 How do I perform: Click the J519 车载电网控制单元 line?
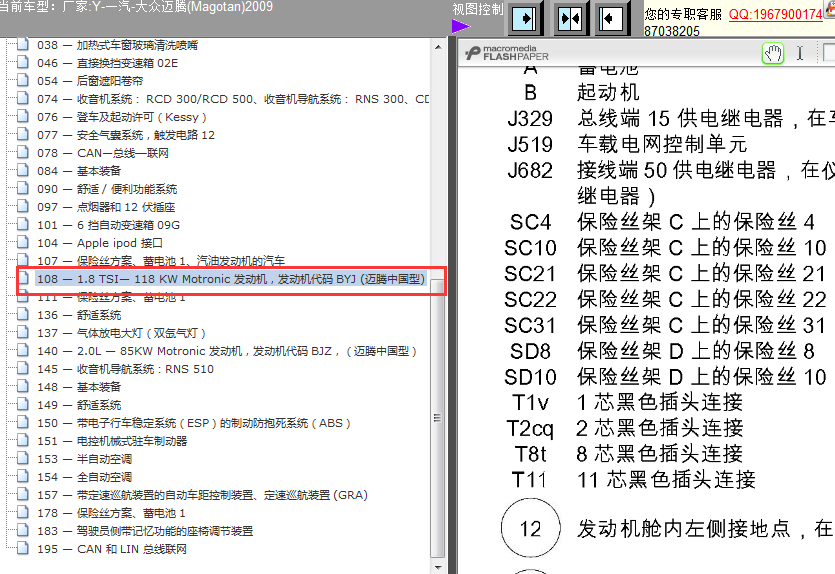coord(627,144)
